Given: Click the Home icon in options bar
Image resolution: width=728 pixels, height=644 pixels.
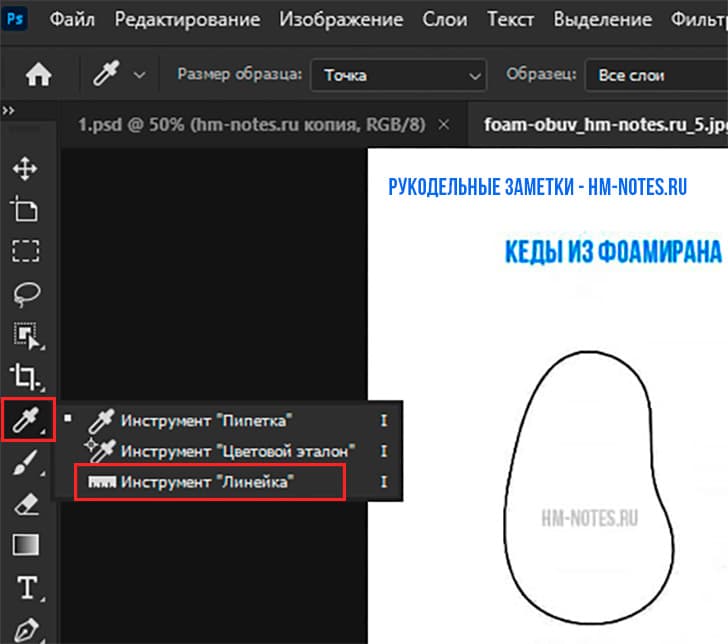Looking at the screenshot, I should (39, 75).
